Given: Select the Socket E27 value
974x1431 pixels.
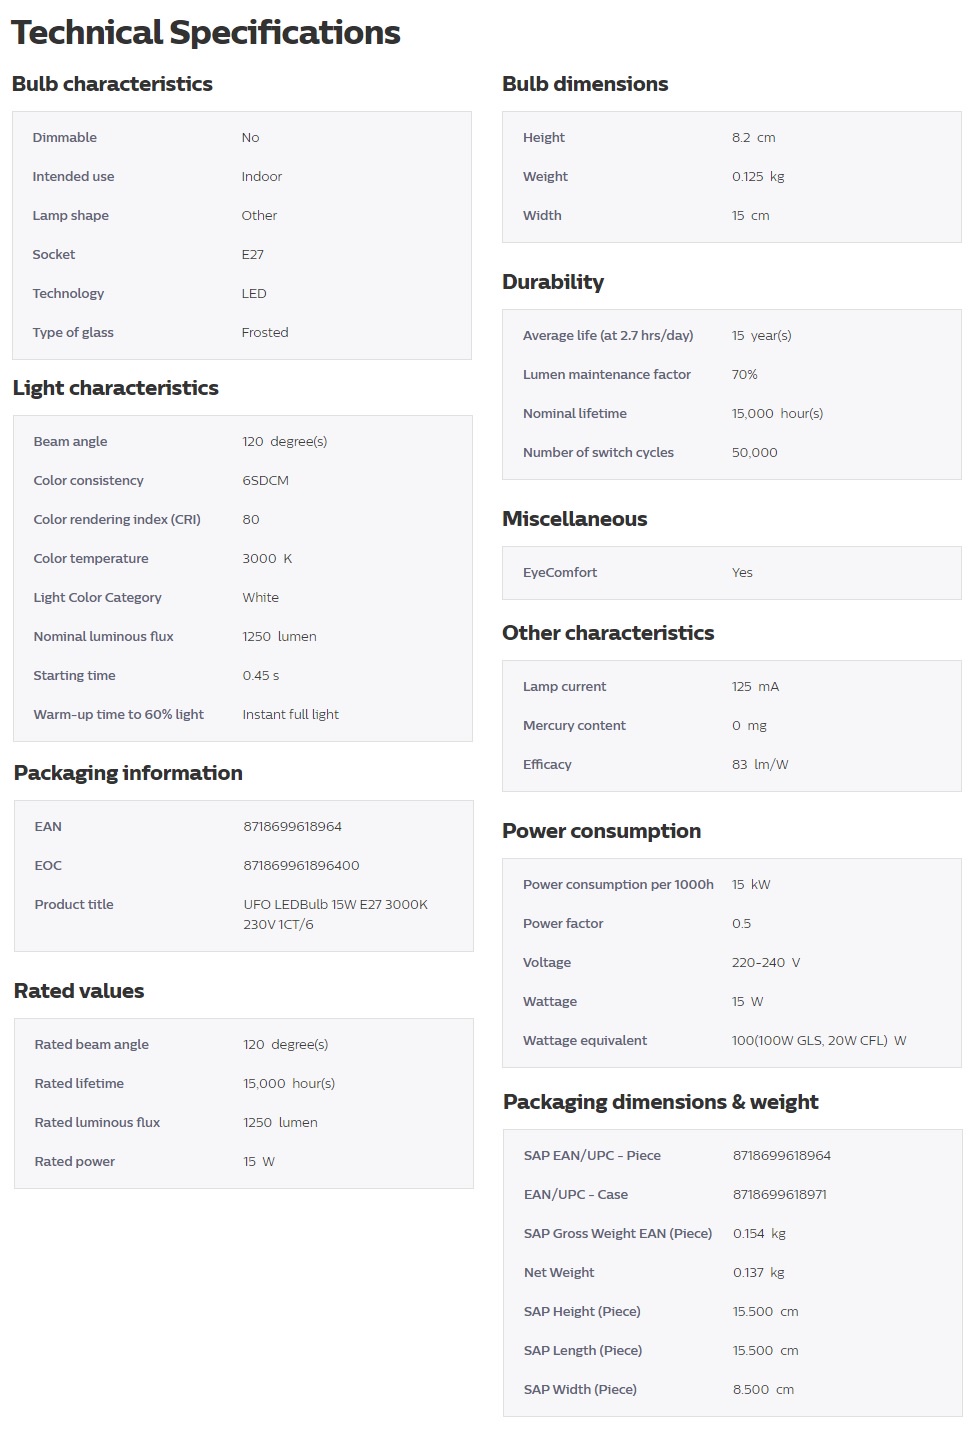Looking at the screenshot, I should [x=253, y=255].
